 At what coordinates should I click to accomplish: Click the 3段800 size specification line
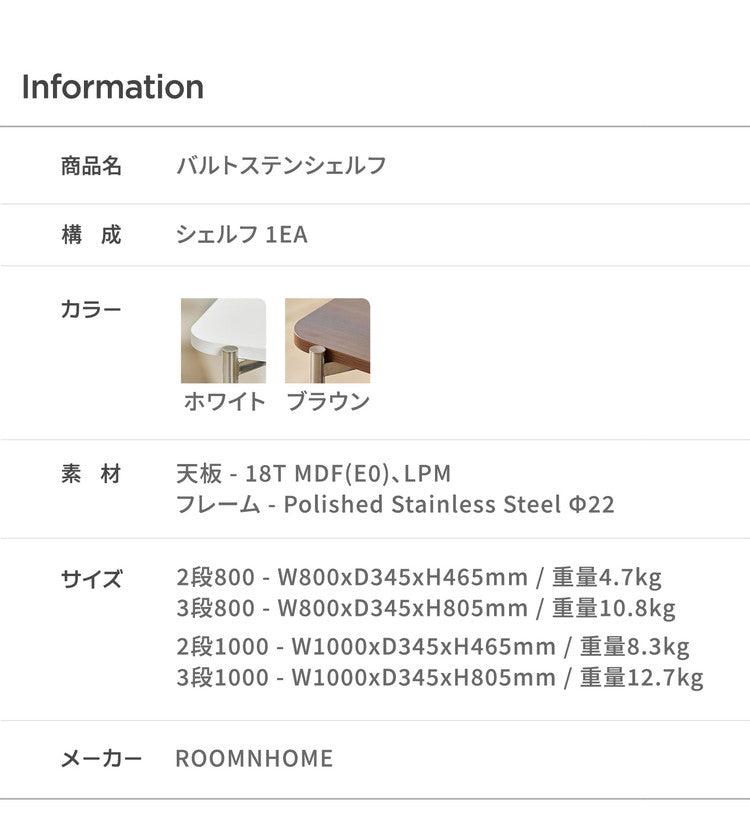pos(425,608)
